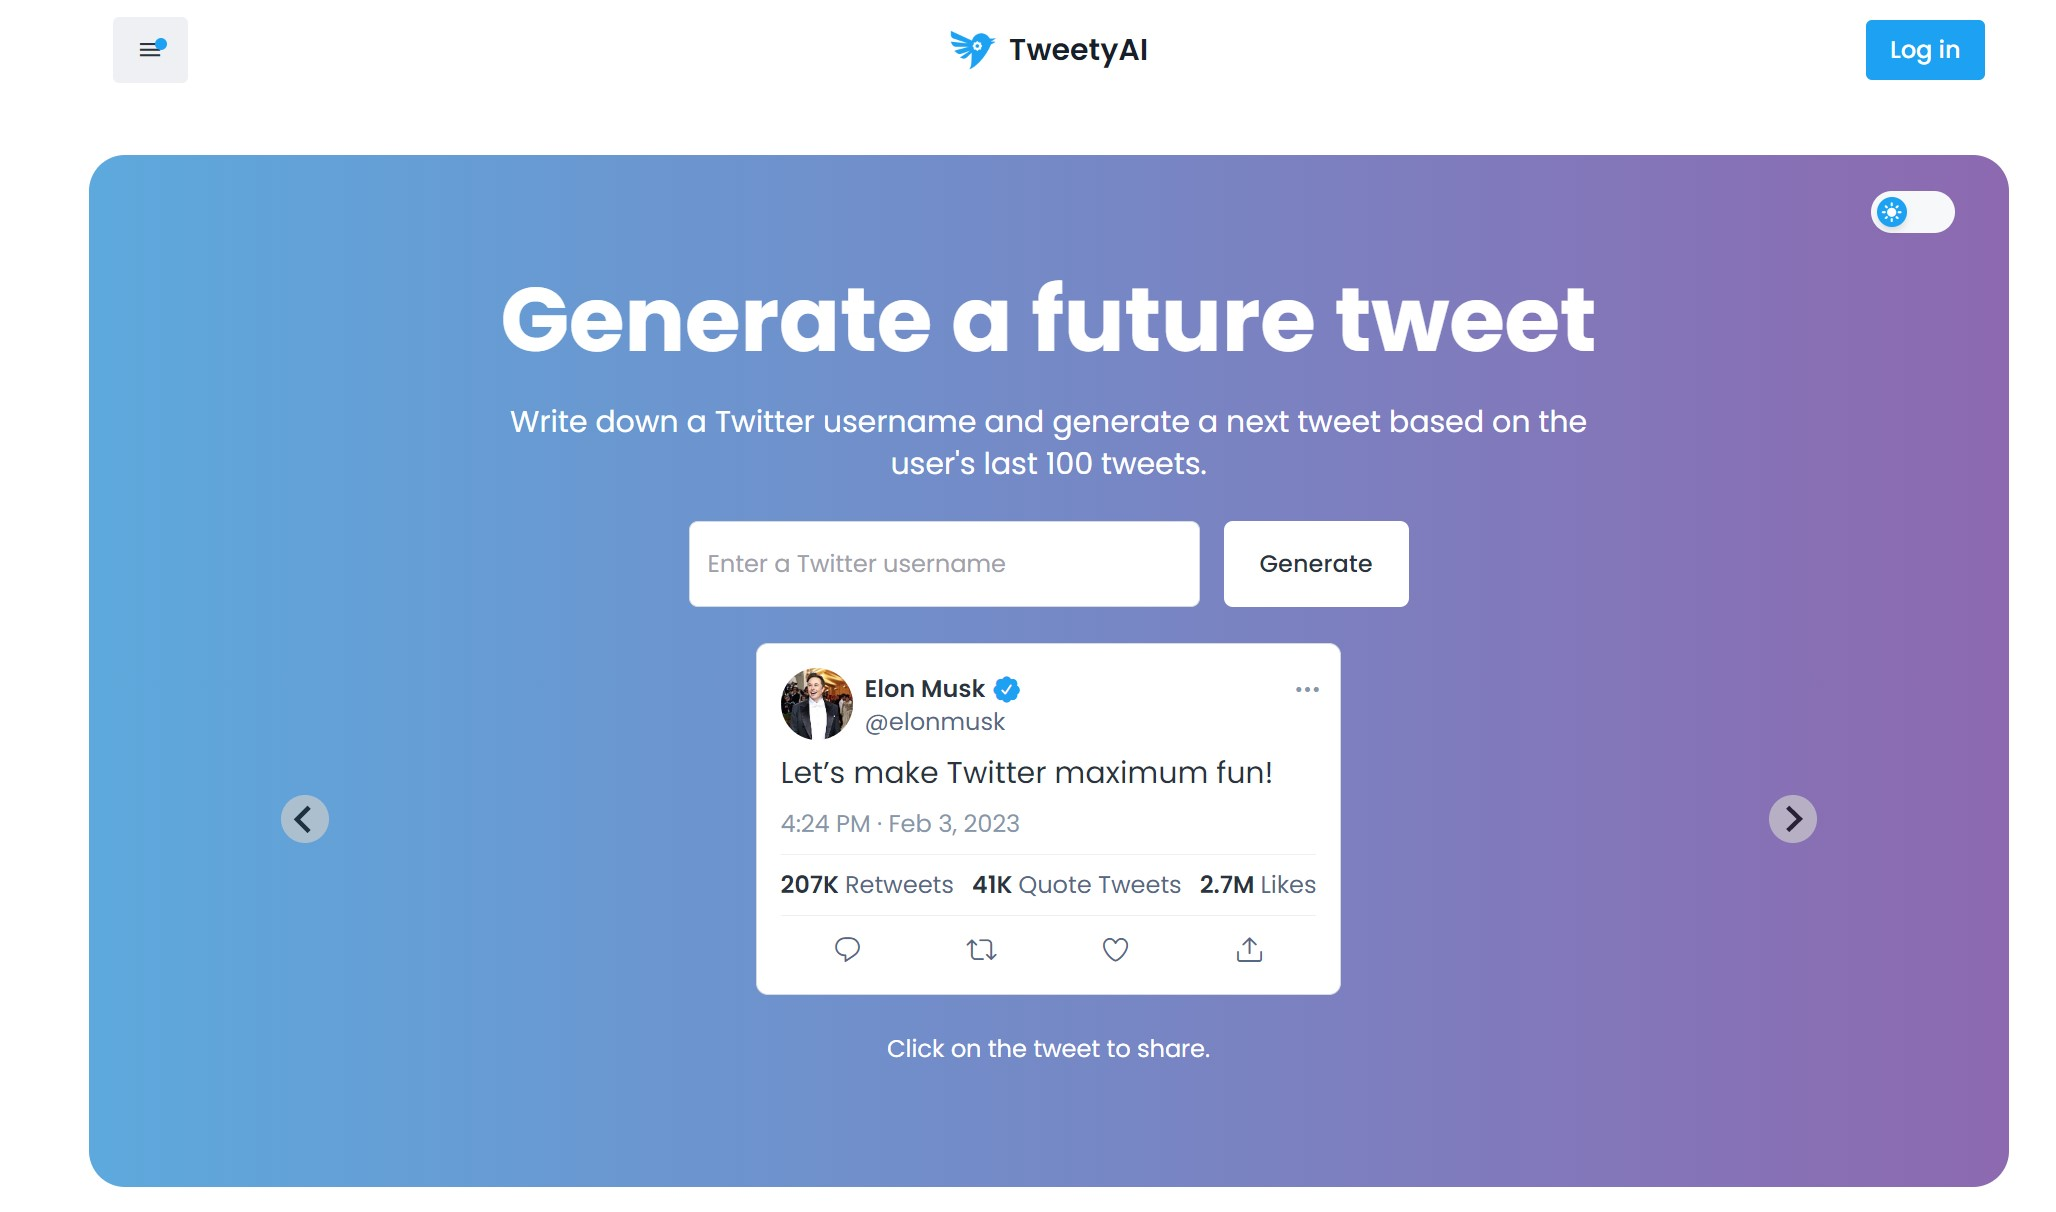Click the Log in button
This screenshot has width=2056, height=1212.
pos(1925,50)
